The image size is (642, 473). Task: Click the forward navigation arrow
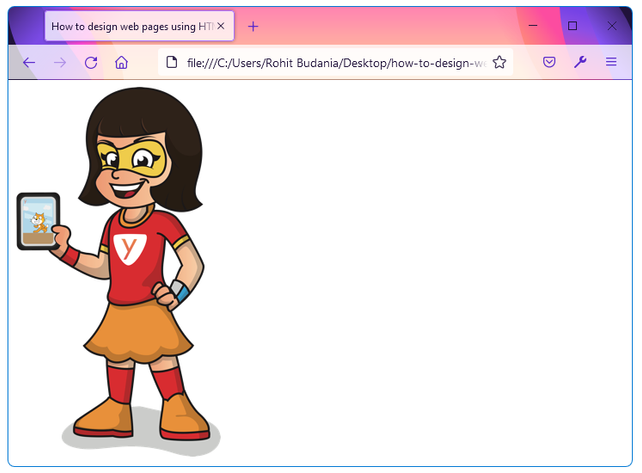tap(60, 63)
